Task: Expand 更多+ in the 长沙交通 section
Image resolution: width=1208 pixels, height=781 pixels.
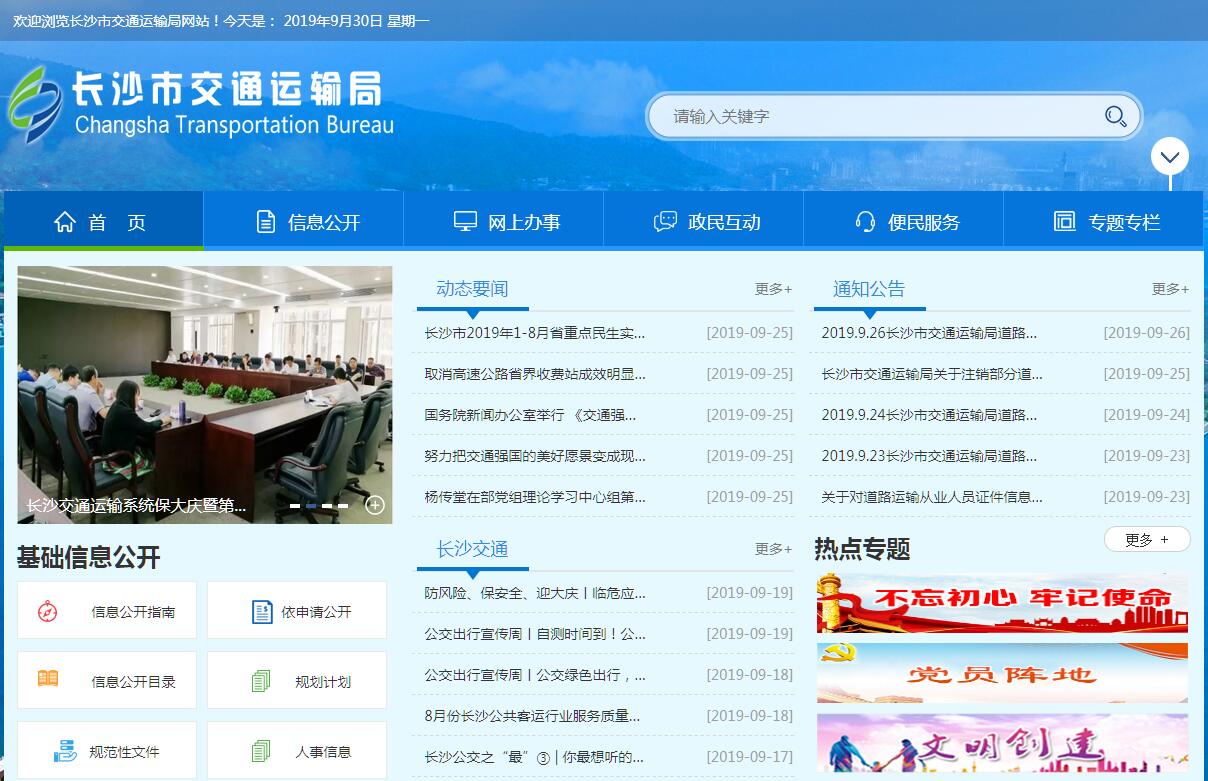Action: 773,549
